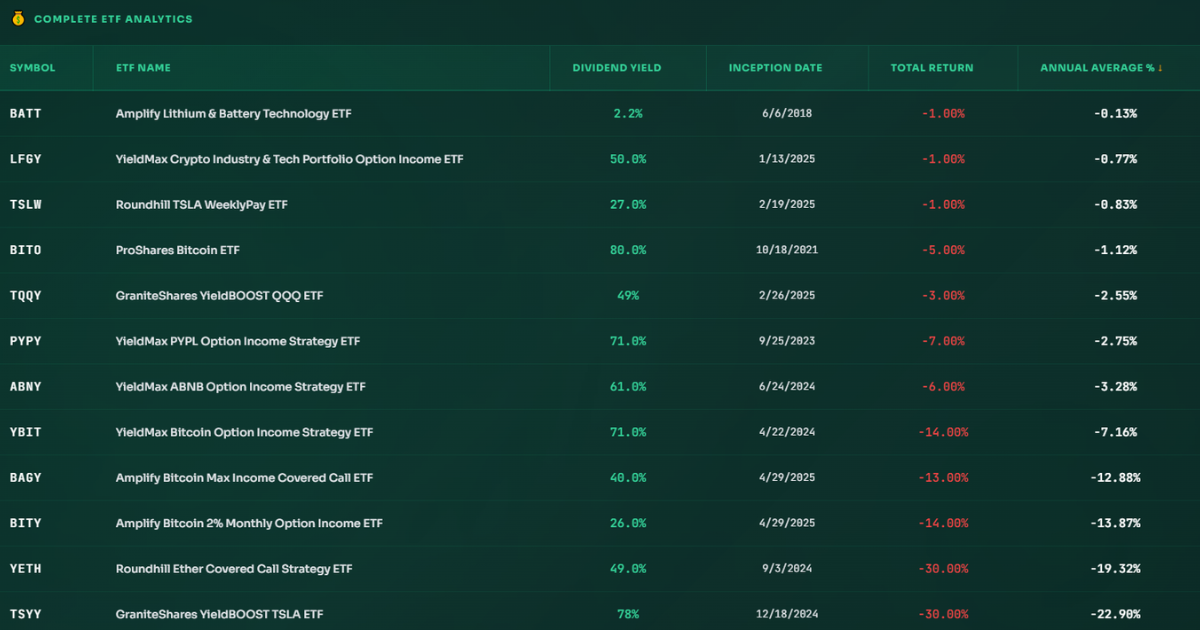Click annual average value -0.13%
This screenshot has height=630, width=1200.
point(1115,114)
